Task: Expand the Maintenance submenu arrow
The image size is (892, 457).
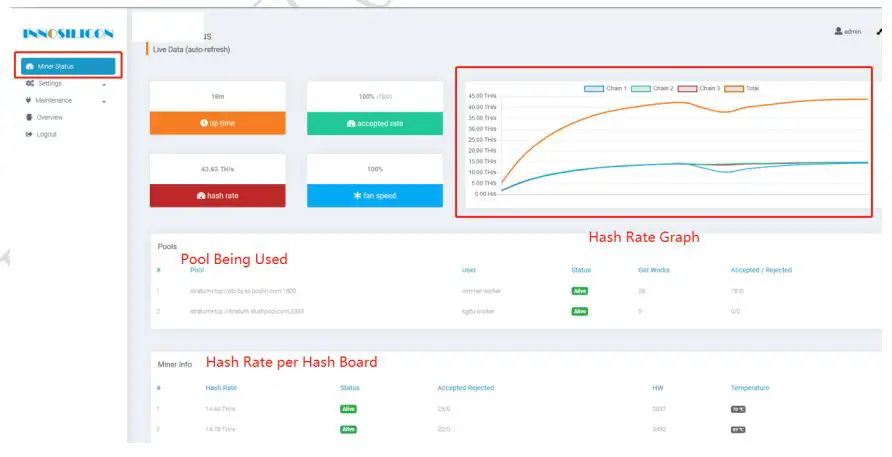Action: tap(104, 102)
